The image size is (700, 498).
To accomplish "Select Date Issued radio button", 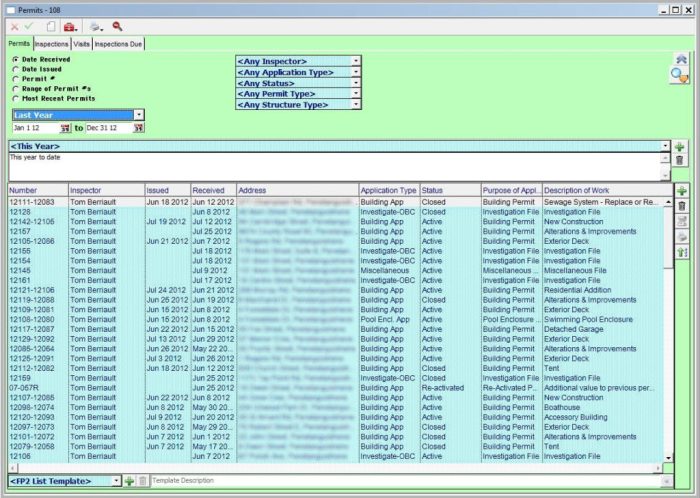I will coord(16,69).
